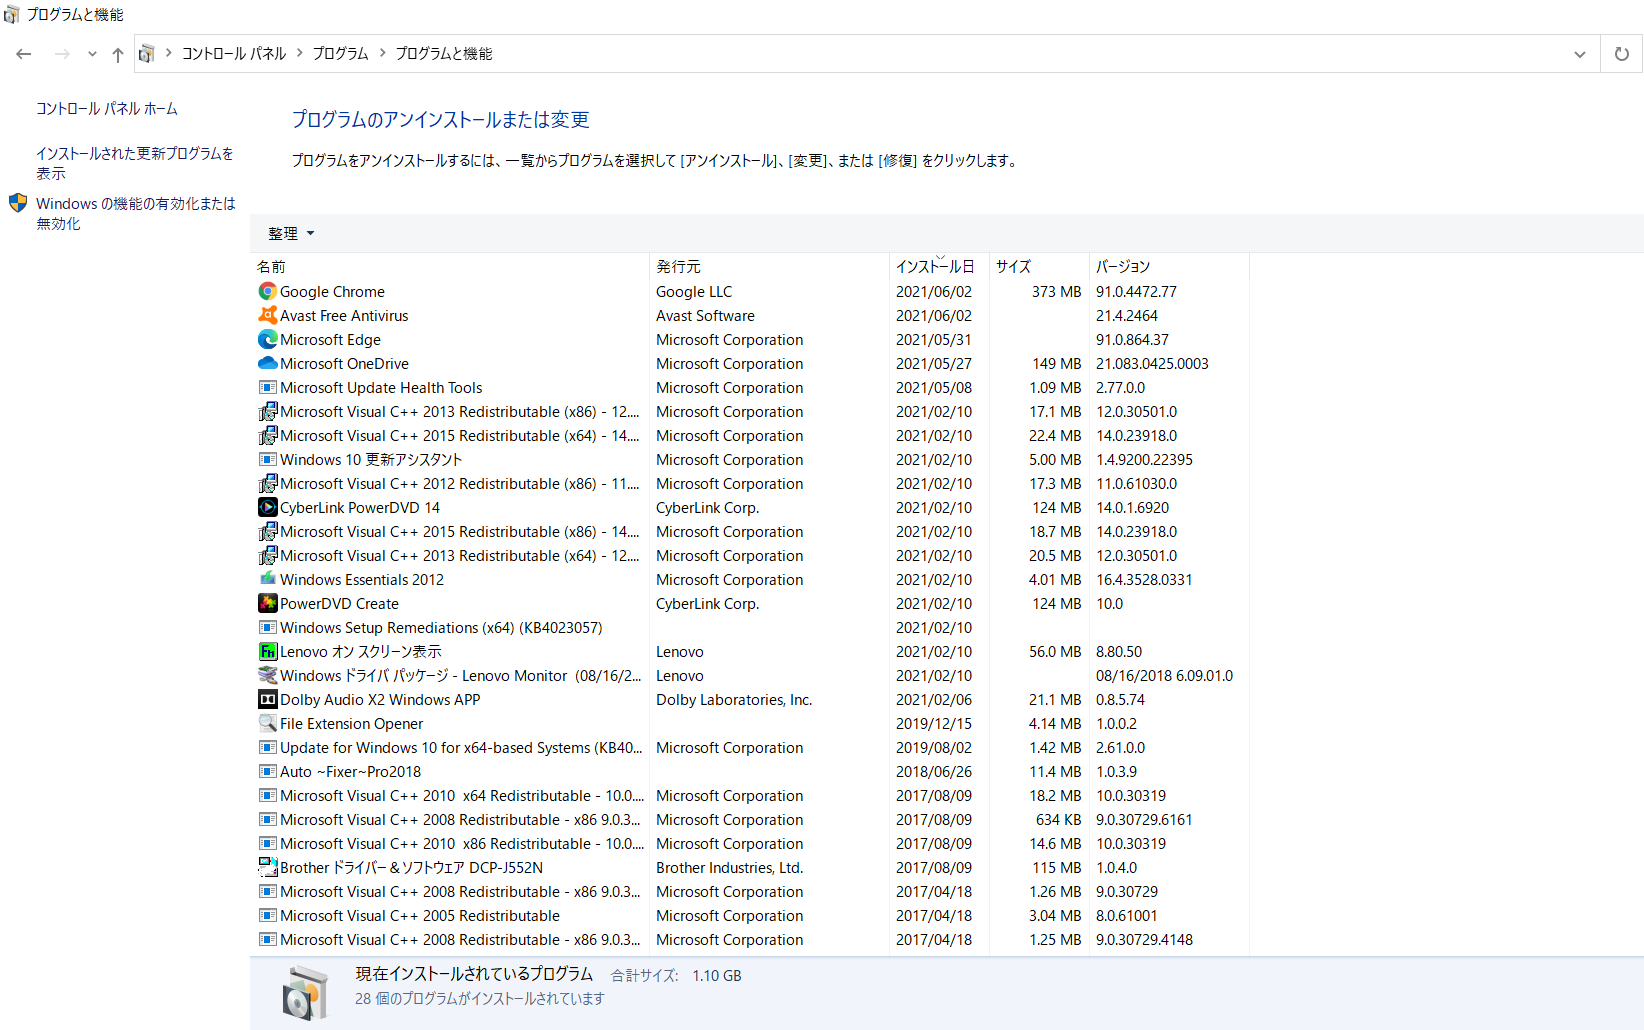Select the Dolby Audio X2 icon
The height and width of the screenshot is (1030, 1644).
pos(267,700)
